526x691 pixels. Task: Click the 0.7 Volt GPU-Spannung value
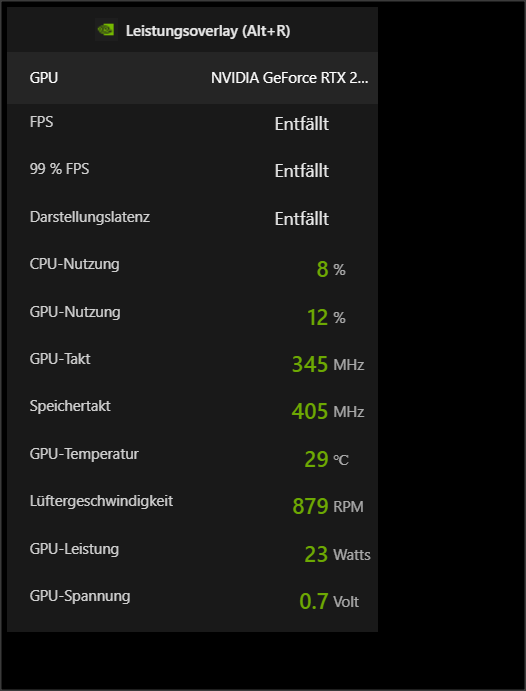click(329, 601)
